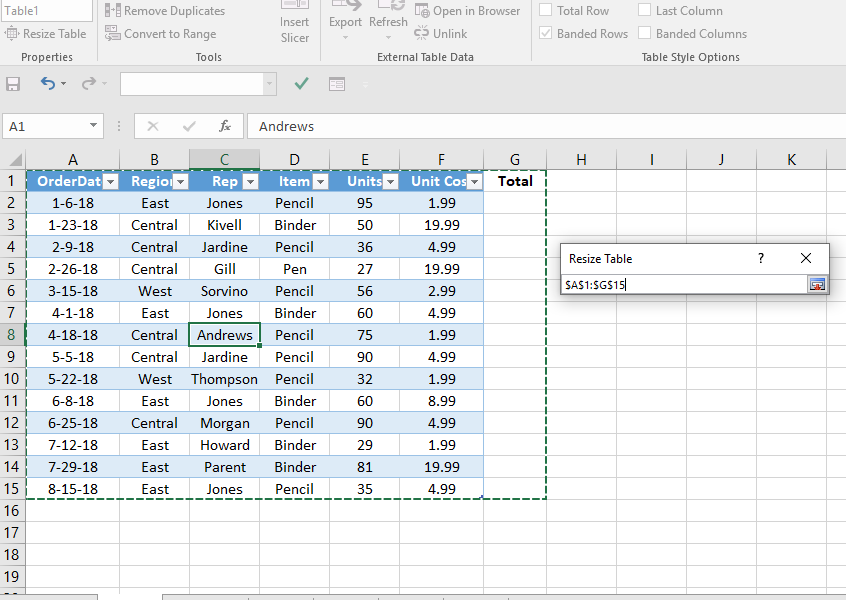Select Convert to Range

coord(160,33)
